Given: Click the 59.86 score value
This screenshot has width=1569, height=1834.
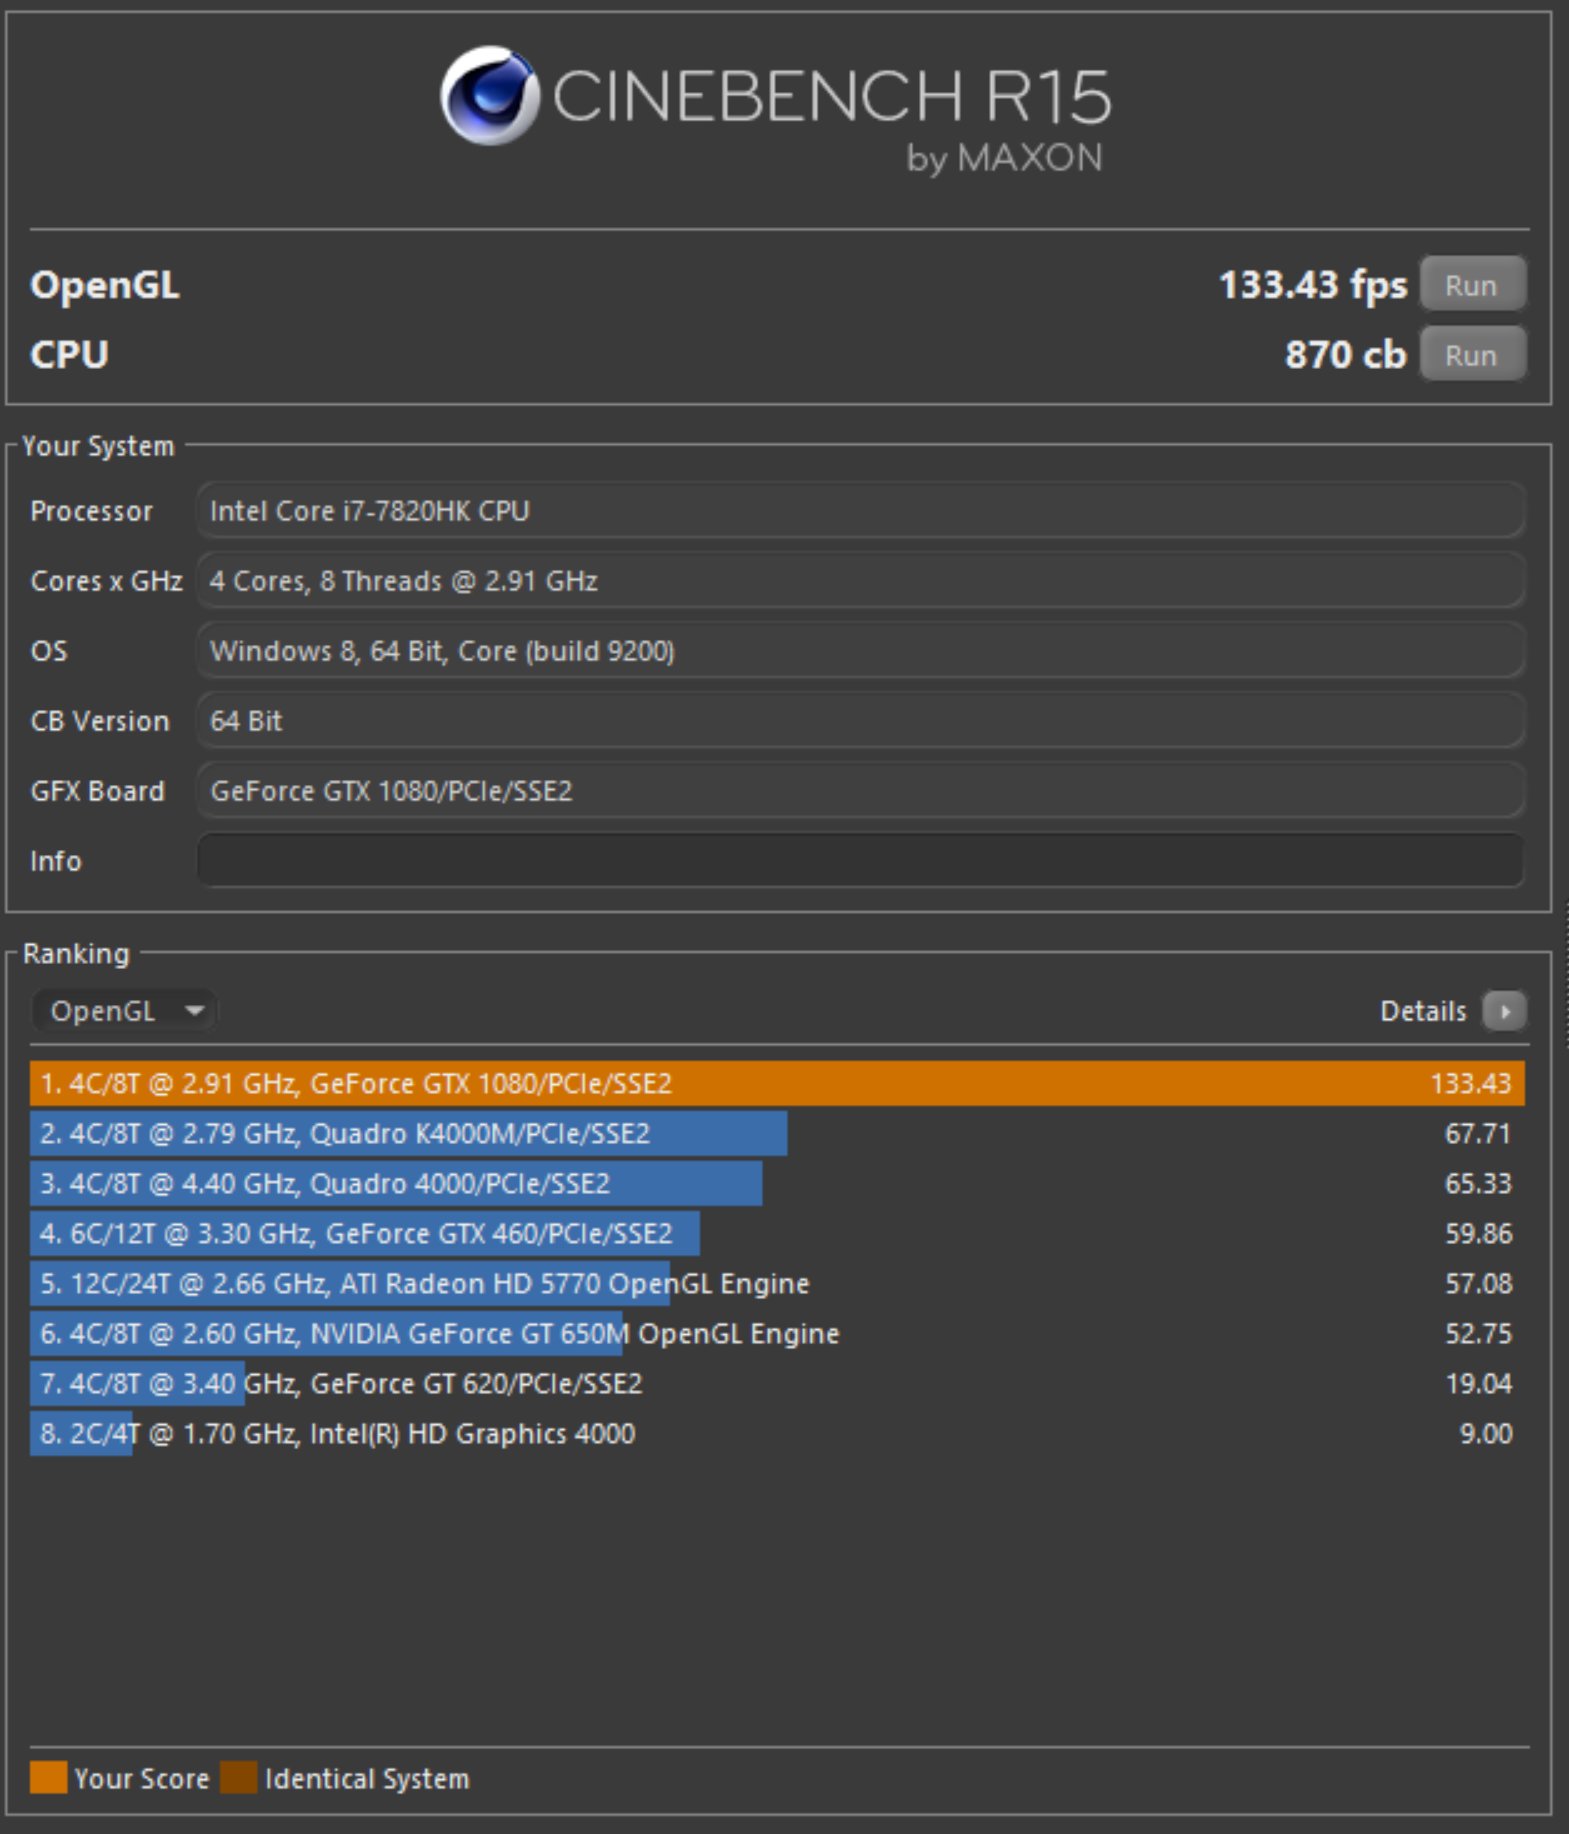Looking at the screenshot, I should [1478, 1233].
